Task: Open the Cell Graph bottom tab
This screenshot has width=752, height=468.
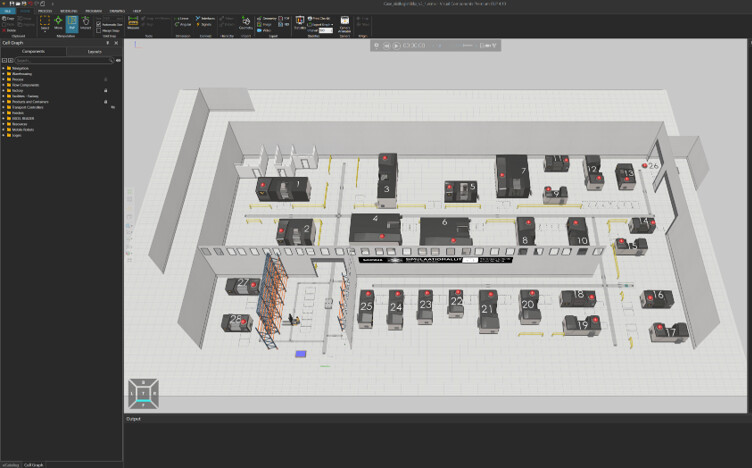Action: [34, 465]
